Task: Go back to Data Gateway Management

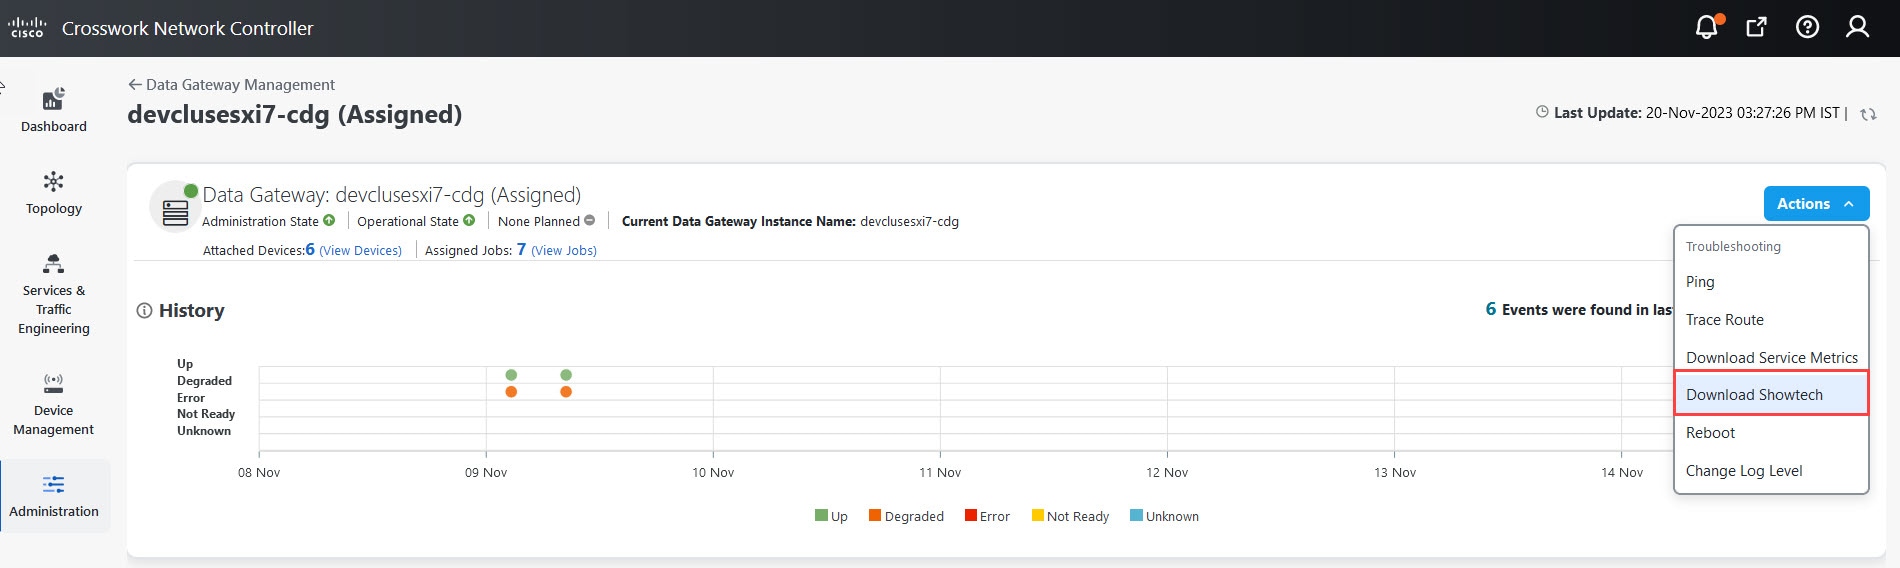Action: click(x=231, y=85)
